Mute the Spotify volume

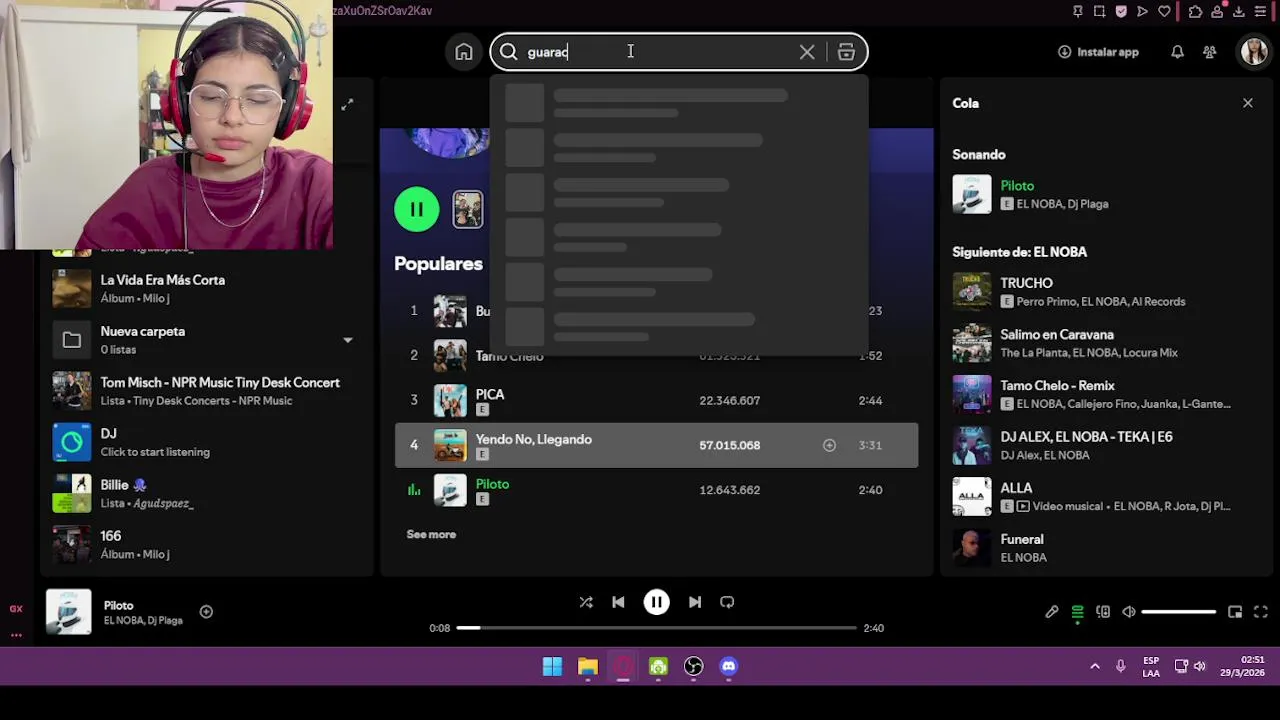1129,612
